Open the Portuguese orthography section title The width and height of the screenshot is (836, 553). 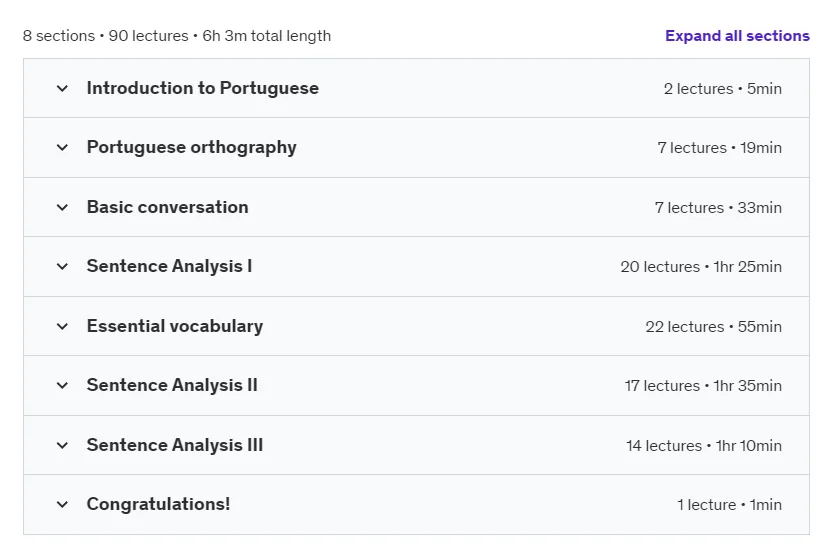[x=191, y=148]
